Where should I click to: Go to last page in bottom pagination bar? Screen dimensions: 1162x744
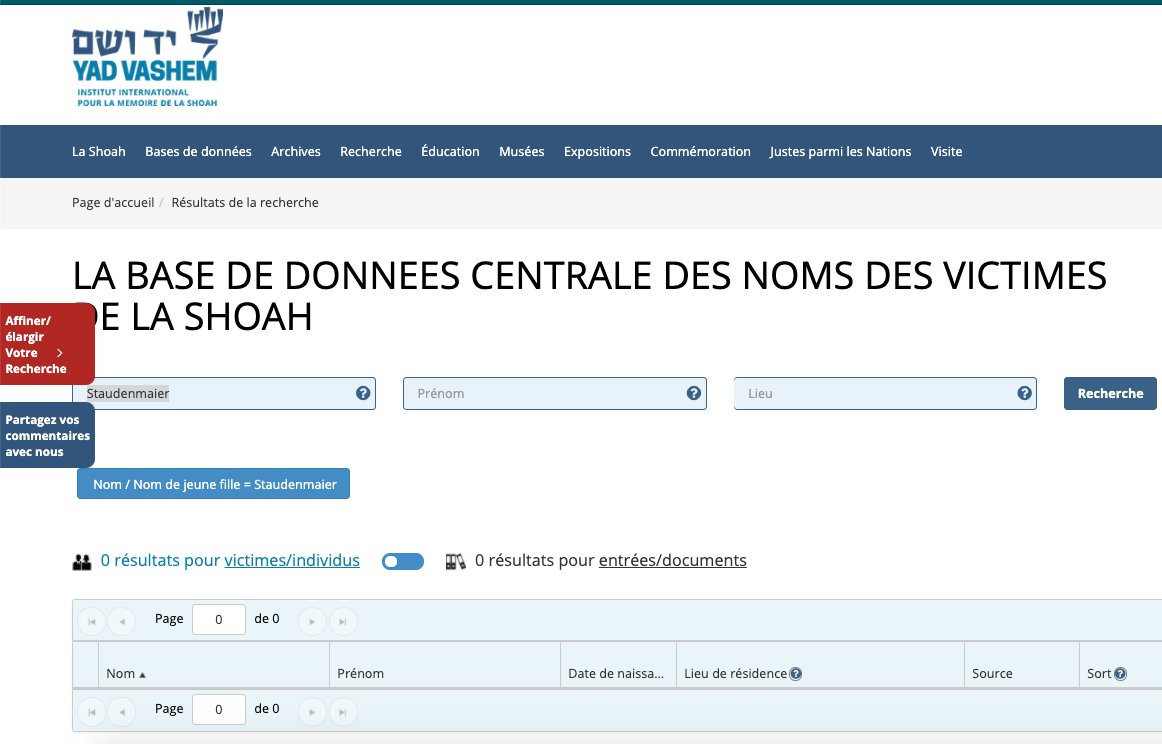[x=343, y=711]
